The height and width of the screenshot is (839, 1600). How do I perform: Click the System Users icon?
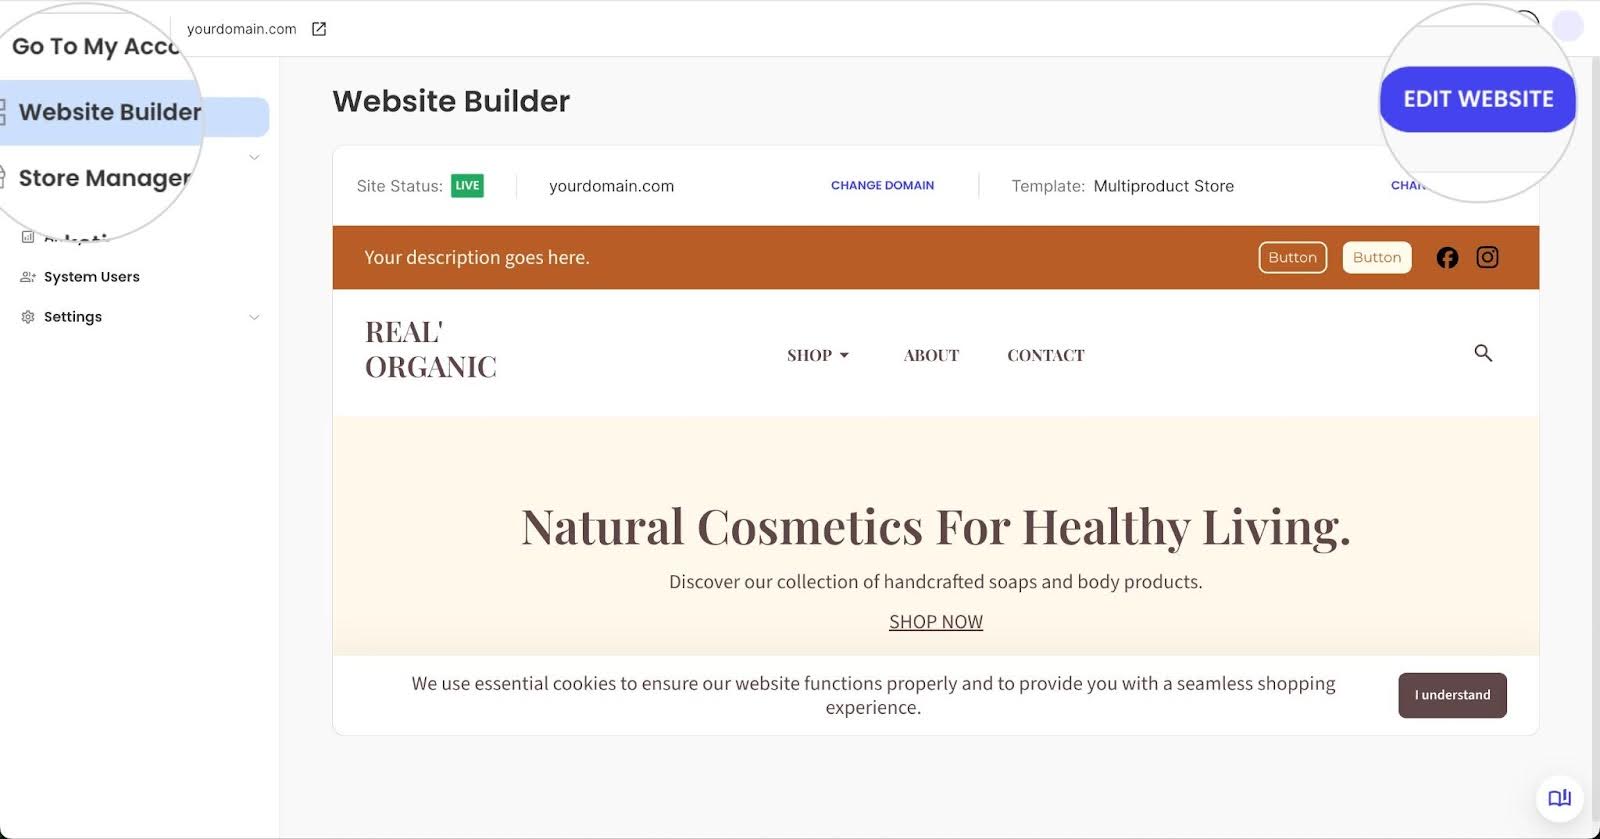click(x=28, y=277)
